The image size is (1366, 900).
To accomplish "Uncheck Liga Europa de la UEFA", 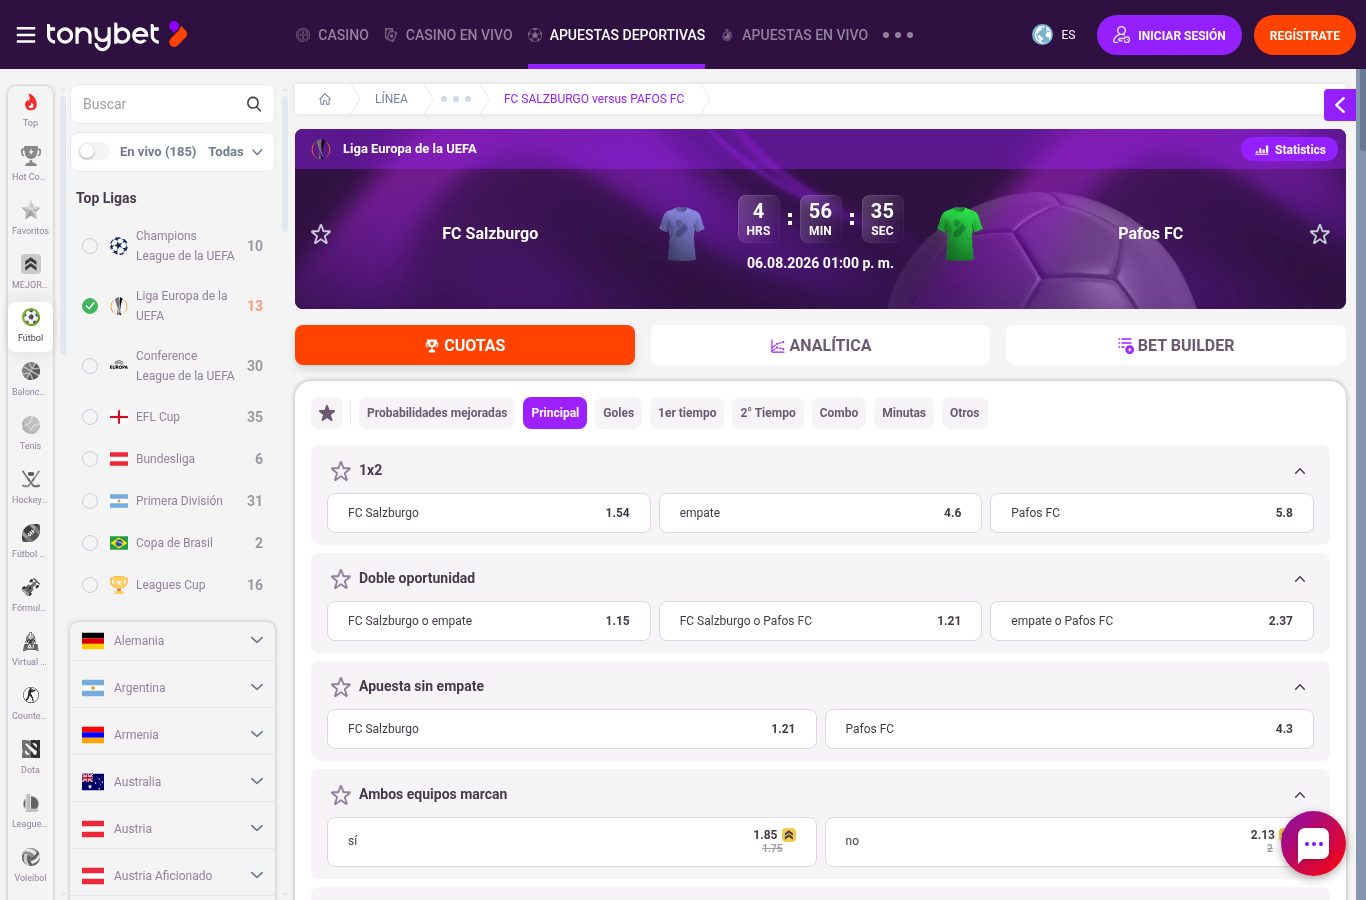I will (90, 306).
